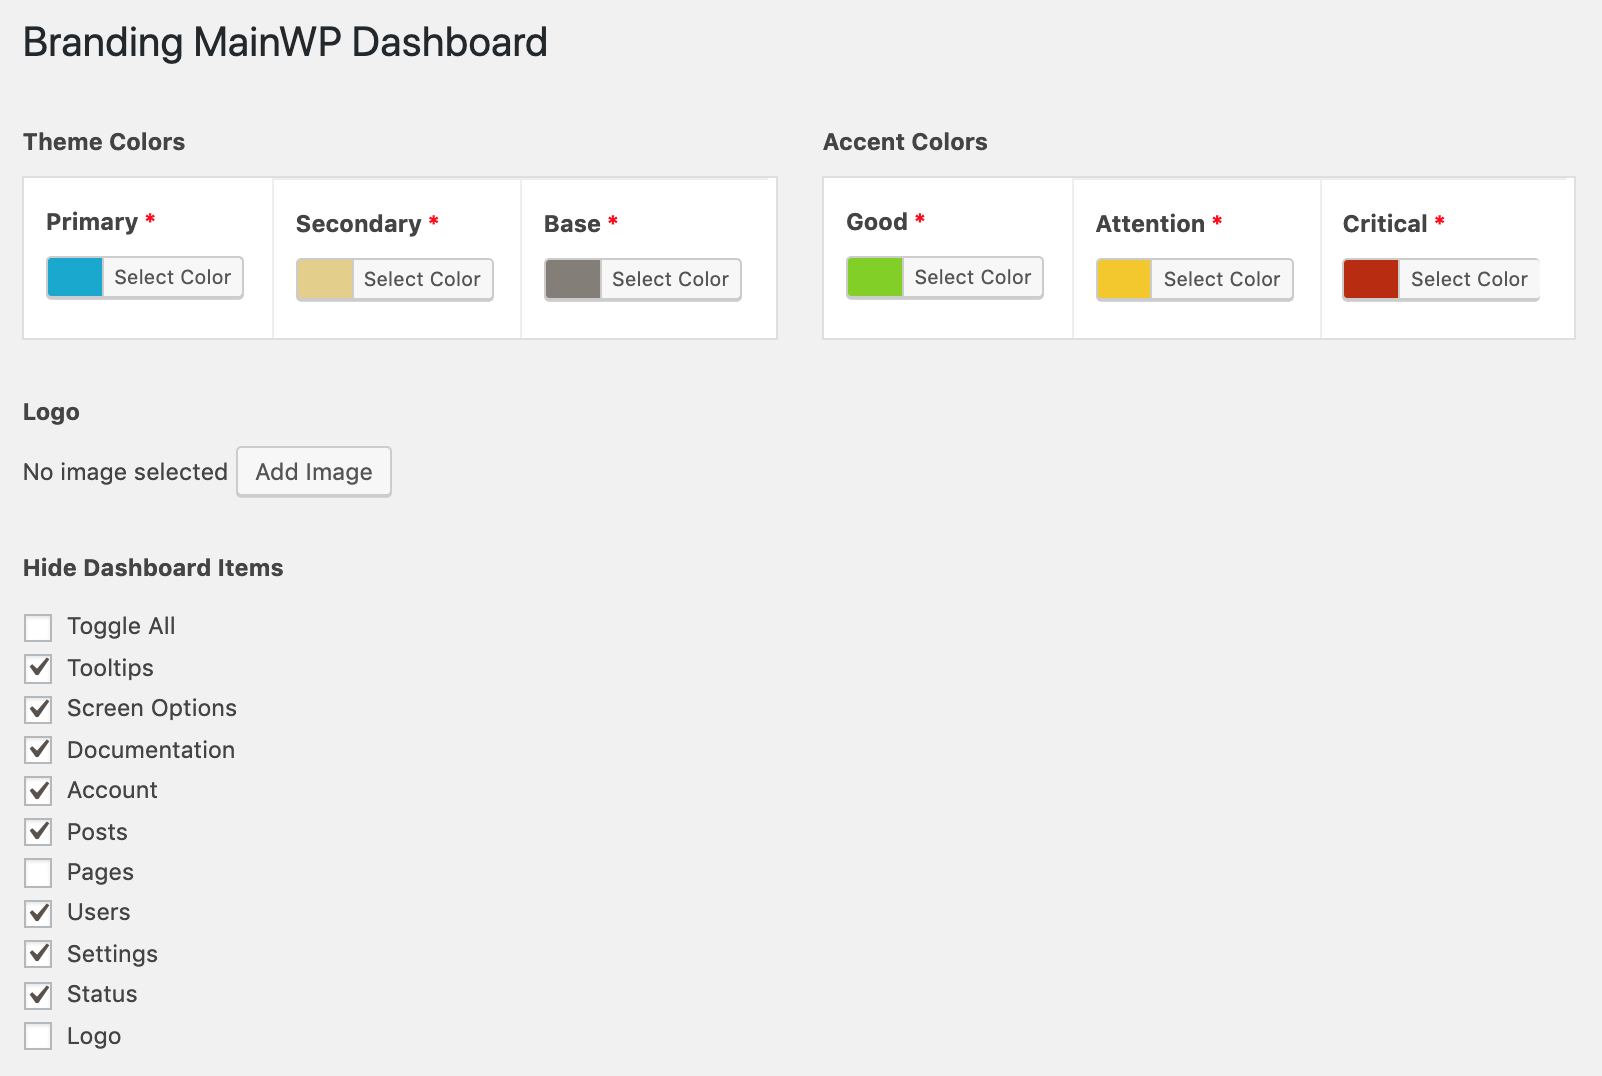Uncheck the Documentation checkbox
Image resolution: width=1602 pixels, height=1076 pixels.
38,750
